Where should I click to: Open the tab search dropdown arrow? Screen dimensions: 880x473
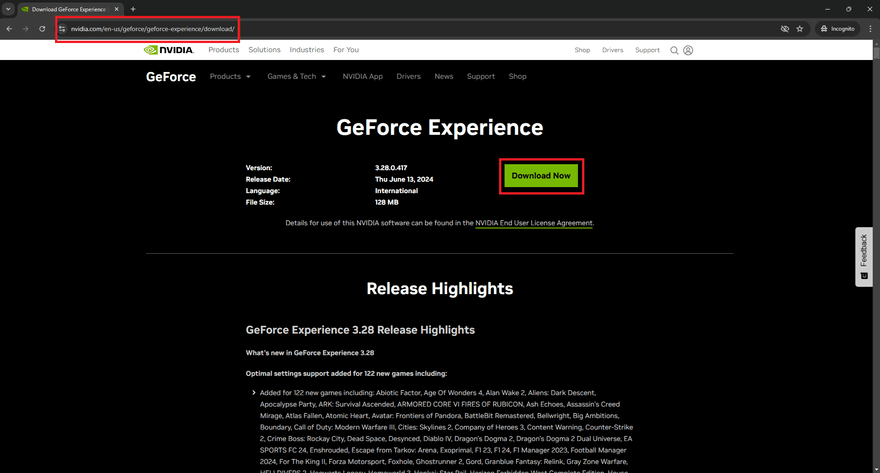tap(8, 9)
